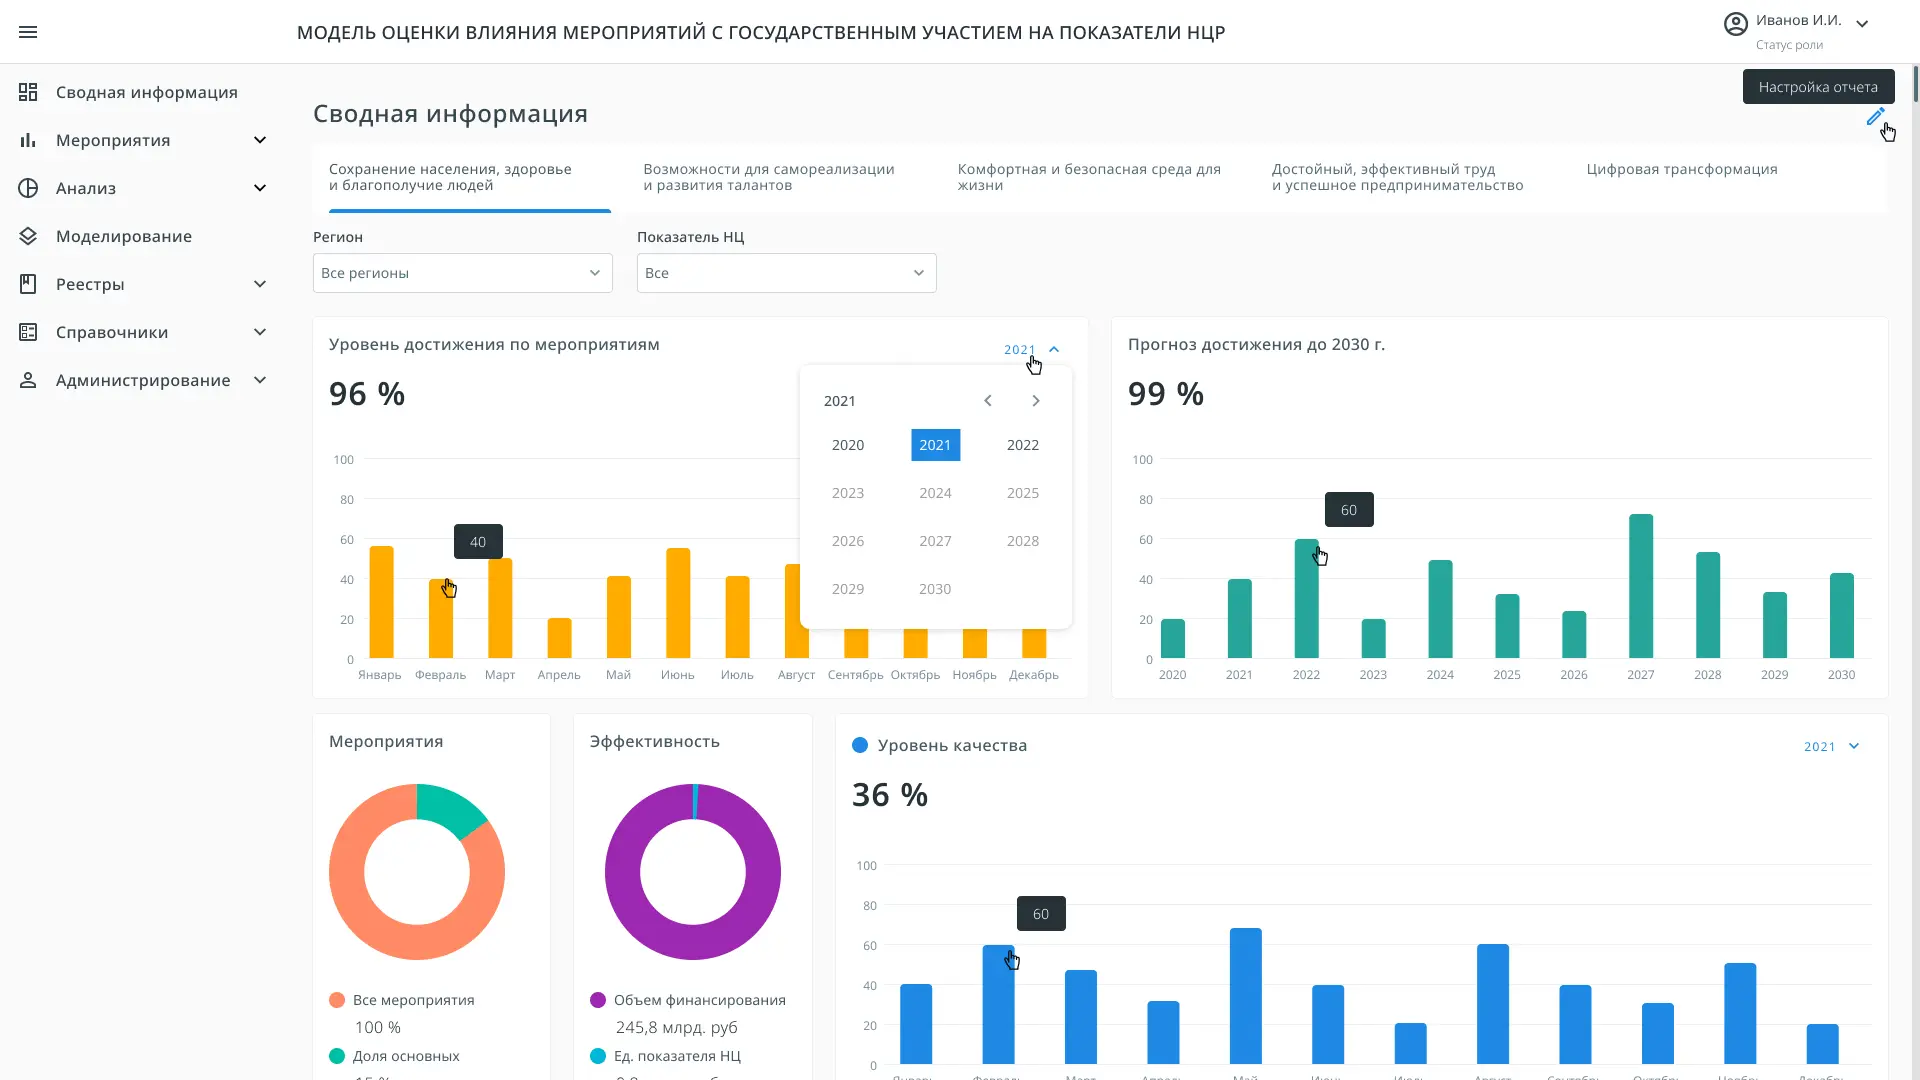Click the Мероприятия bar chart icon
The height and width of the screenshot is (1080, 1920).
click(28, 140)
